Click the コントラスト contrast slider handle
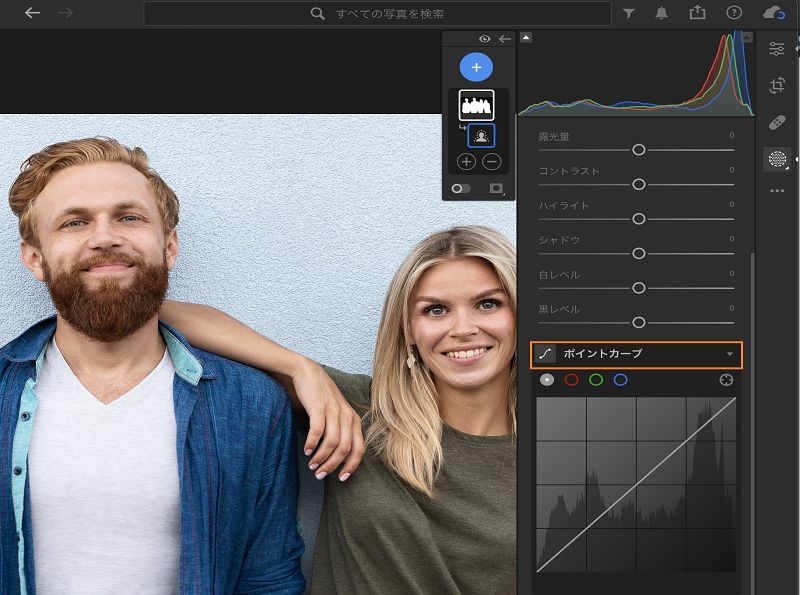This screenshot has height=595, width=800. tap(638, 185)
